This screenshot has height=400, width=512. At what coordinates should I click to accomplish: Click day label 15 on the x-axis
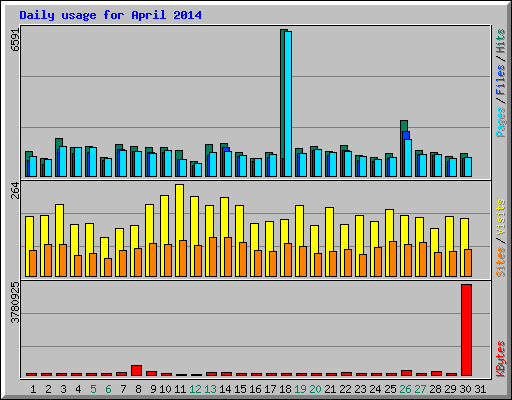[240, 389]
